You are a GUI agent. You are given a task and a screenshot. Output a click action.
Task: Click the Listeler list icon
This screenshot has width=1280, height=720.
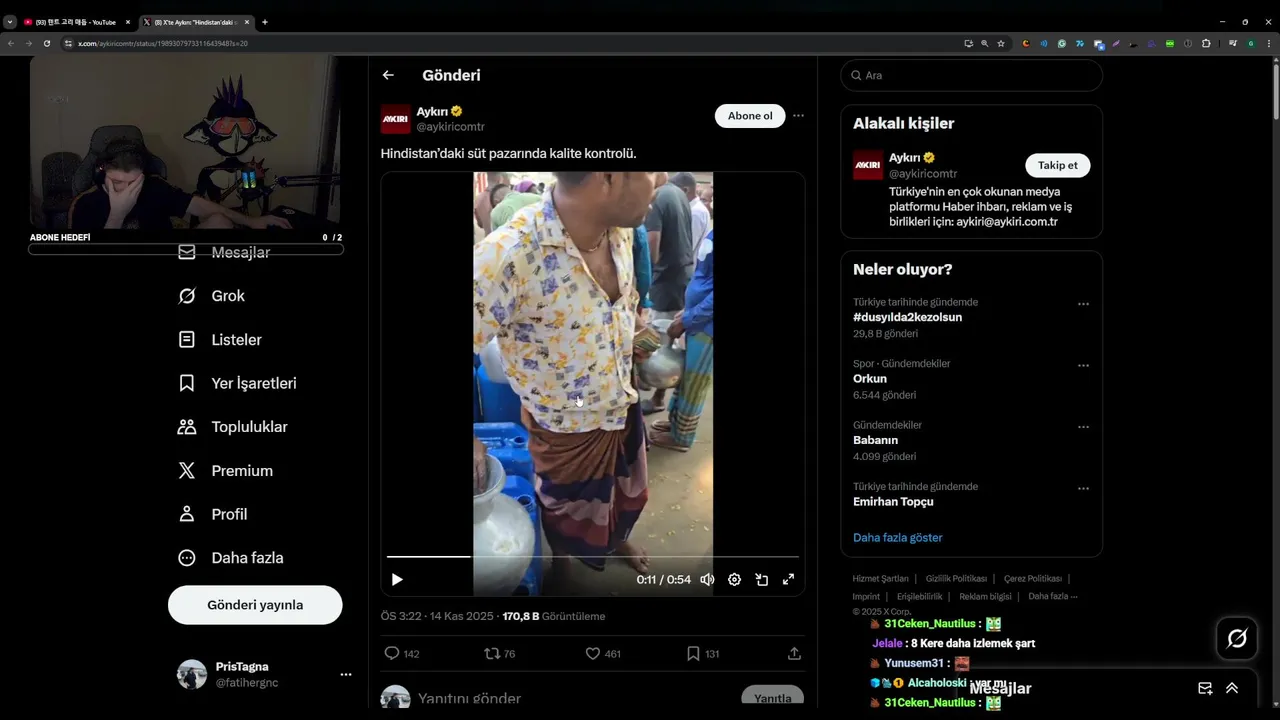click(x=187, y=340)
